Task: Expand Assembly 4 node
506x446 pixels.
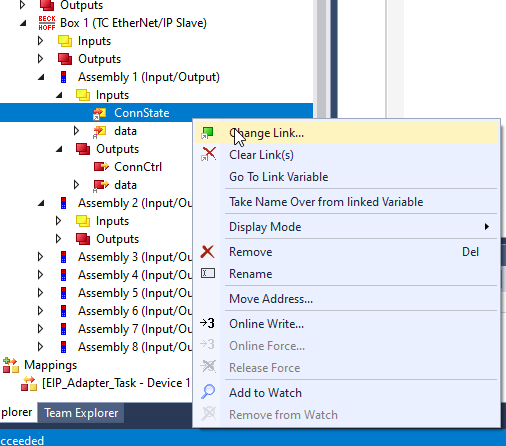Action: pyautogui.click(x=41, y=275)
